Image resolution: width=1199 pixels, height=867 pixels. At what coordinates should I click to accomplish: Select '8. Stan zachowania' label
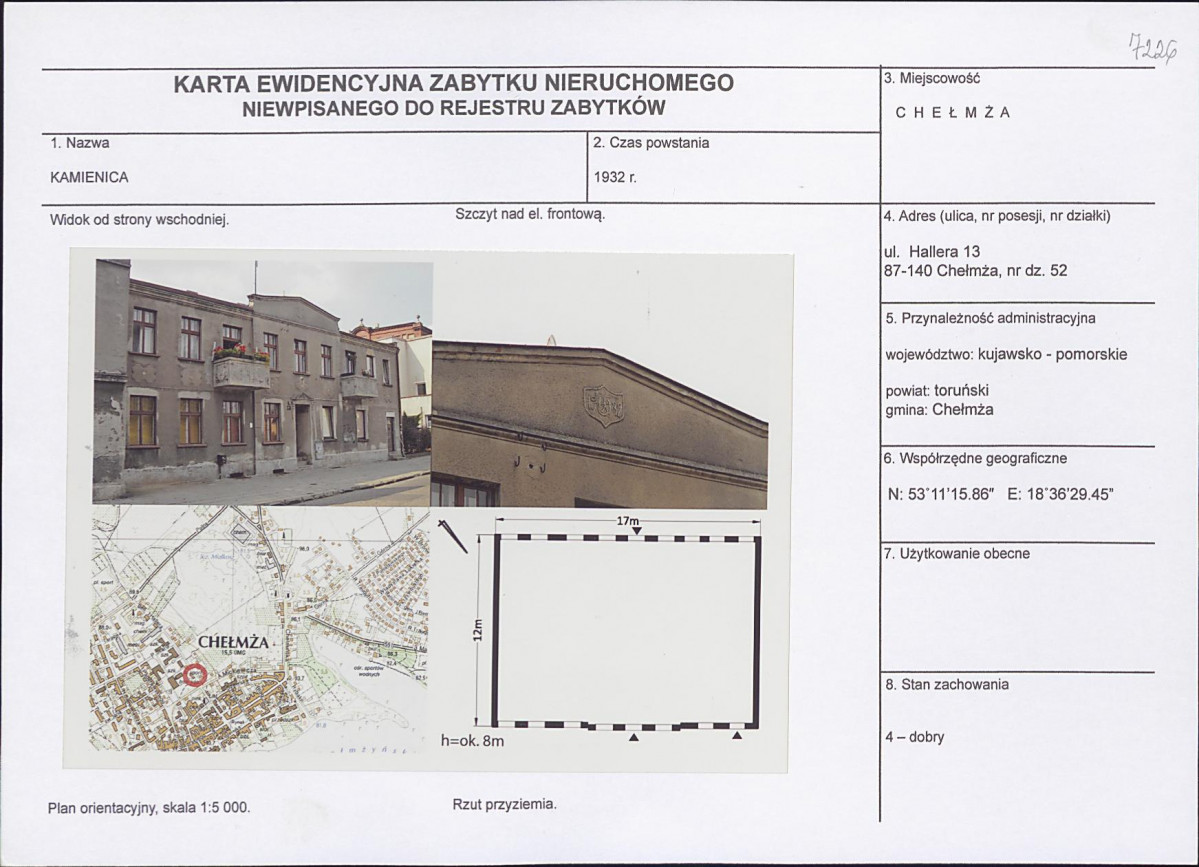pos(947,684)
